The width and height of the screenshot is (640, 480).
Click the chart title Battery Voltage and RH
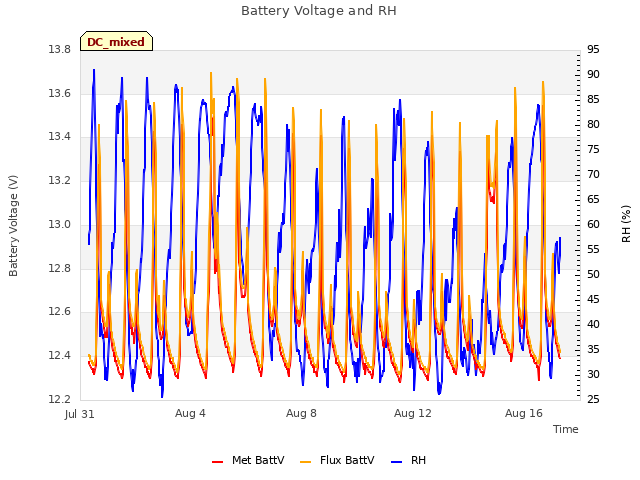(x=319, y=11)
